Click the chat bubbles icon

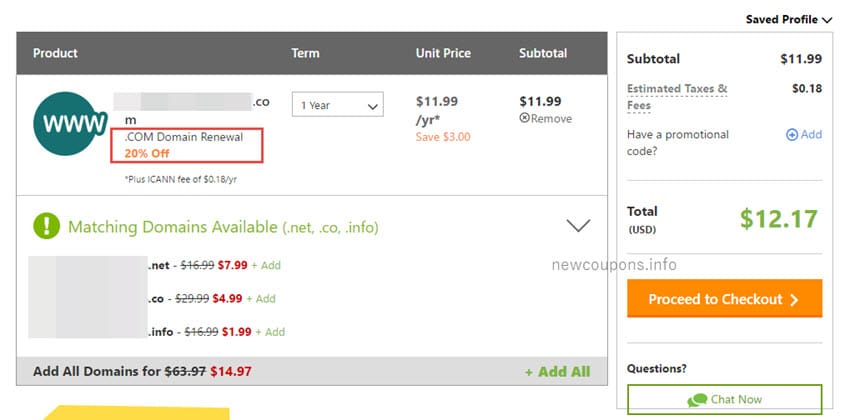tap(697, 400)
